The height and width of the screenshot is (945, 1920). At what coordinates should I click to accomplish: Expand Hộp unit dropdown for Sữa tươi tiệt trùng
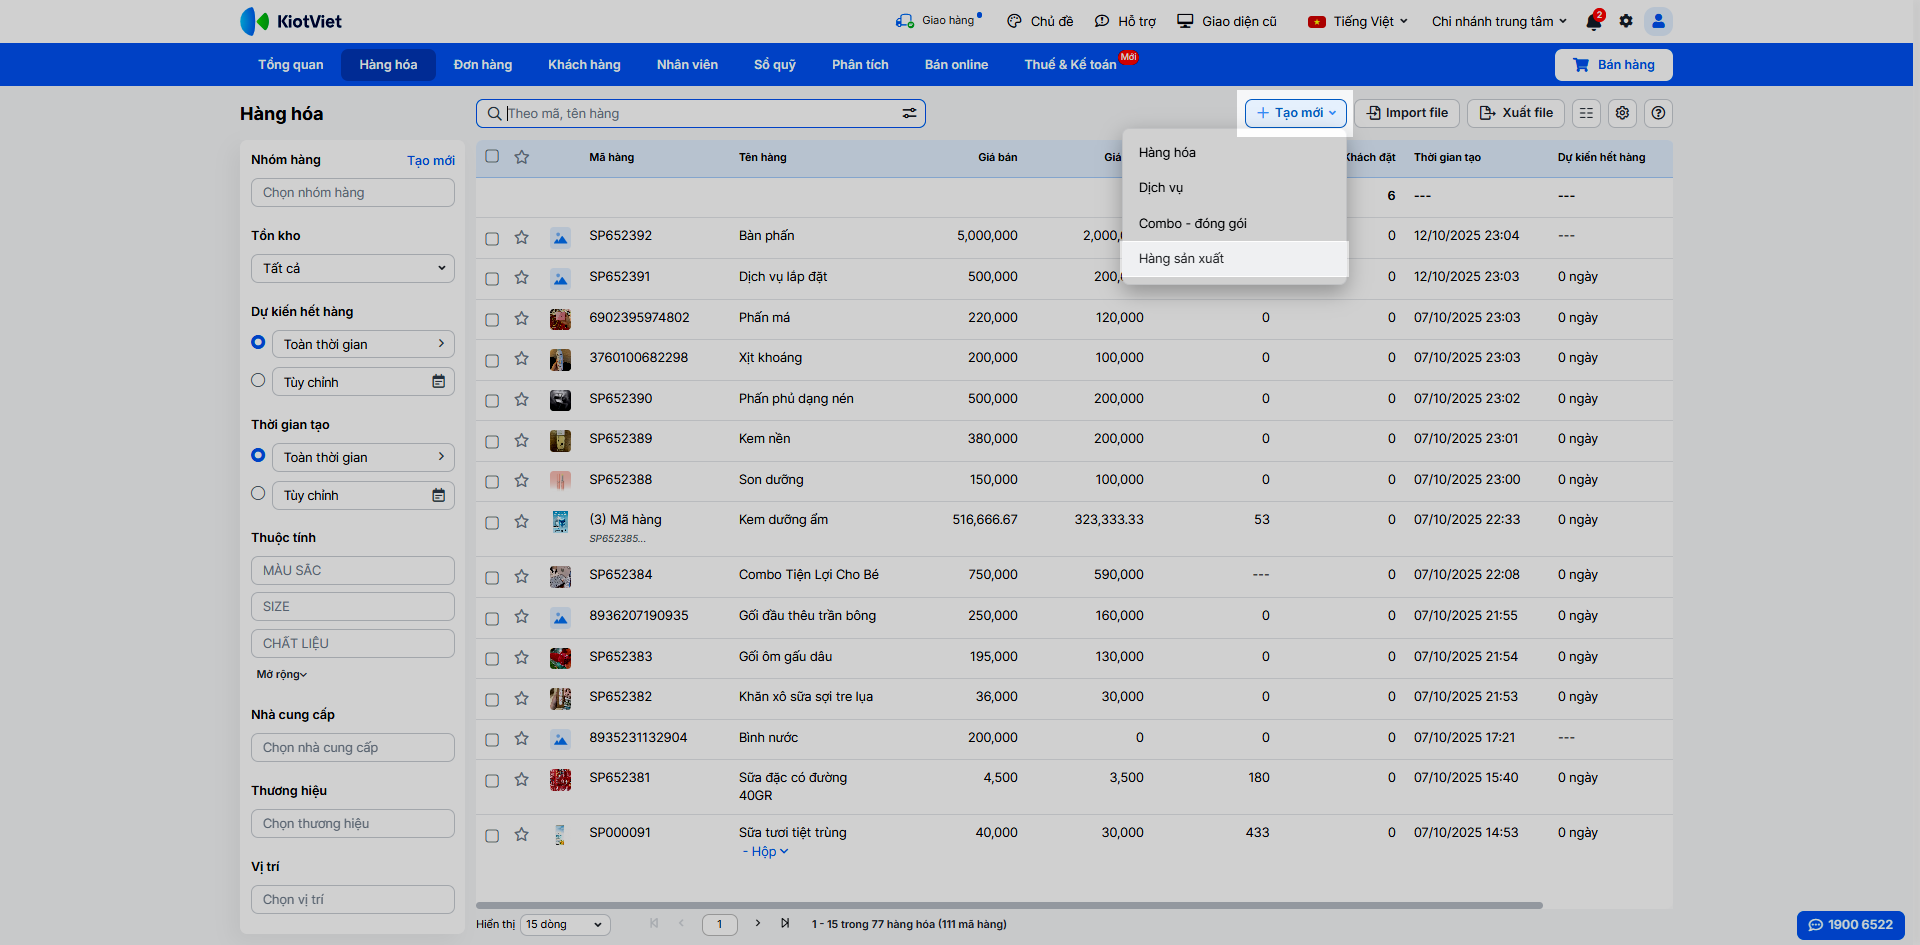769,852
